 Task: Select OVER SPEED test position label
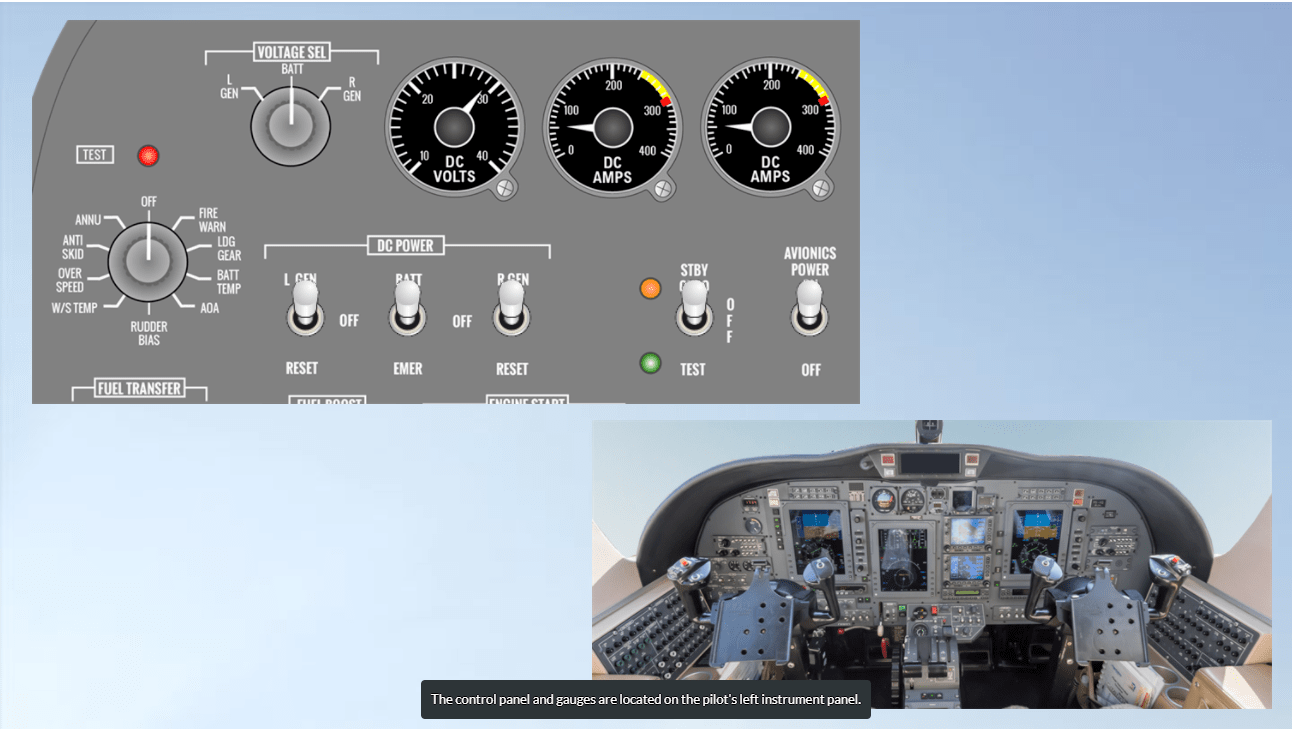click(70, 280)
